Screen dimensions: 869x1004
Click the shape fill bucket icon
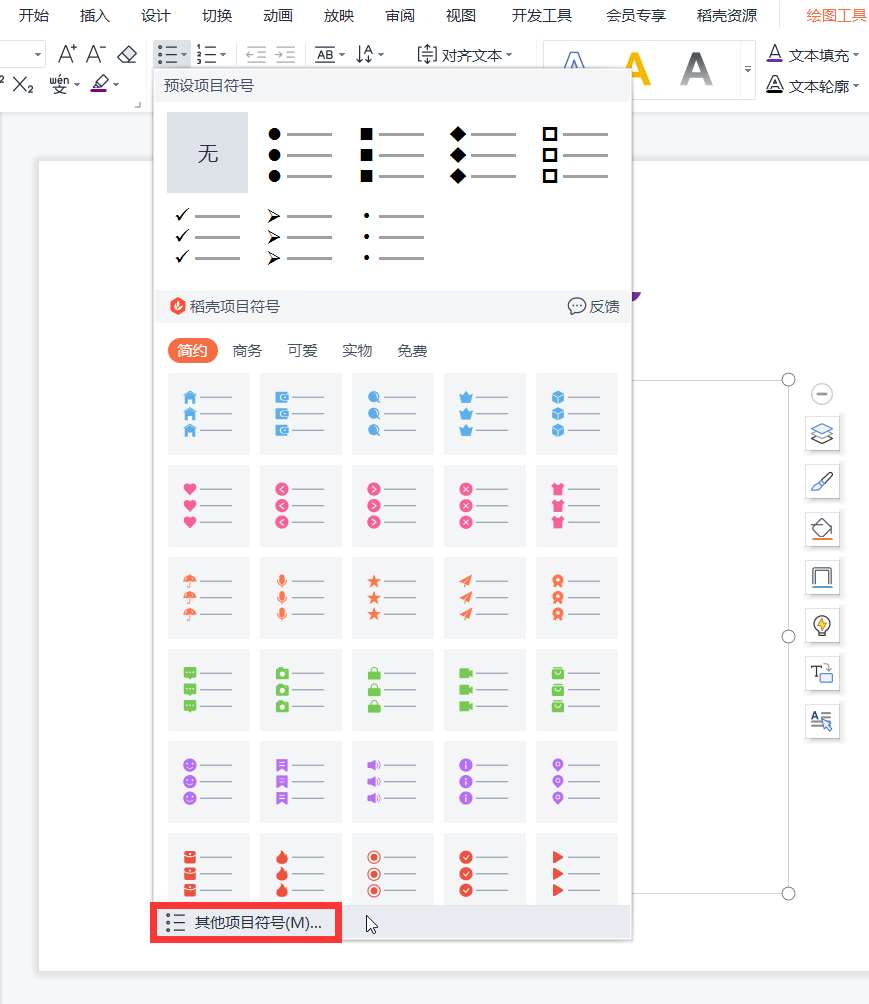pos(822,530)
